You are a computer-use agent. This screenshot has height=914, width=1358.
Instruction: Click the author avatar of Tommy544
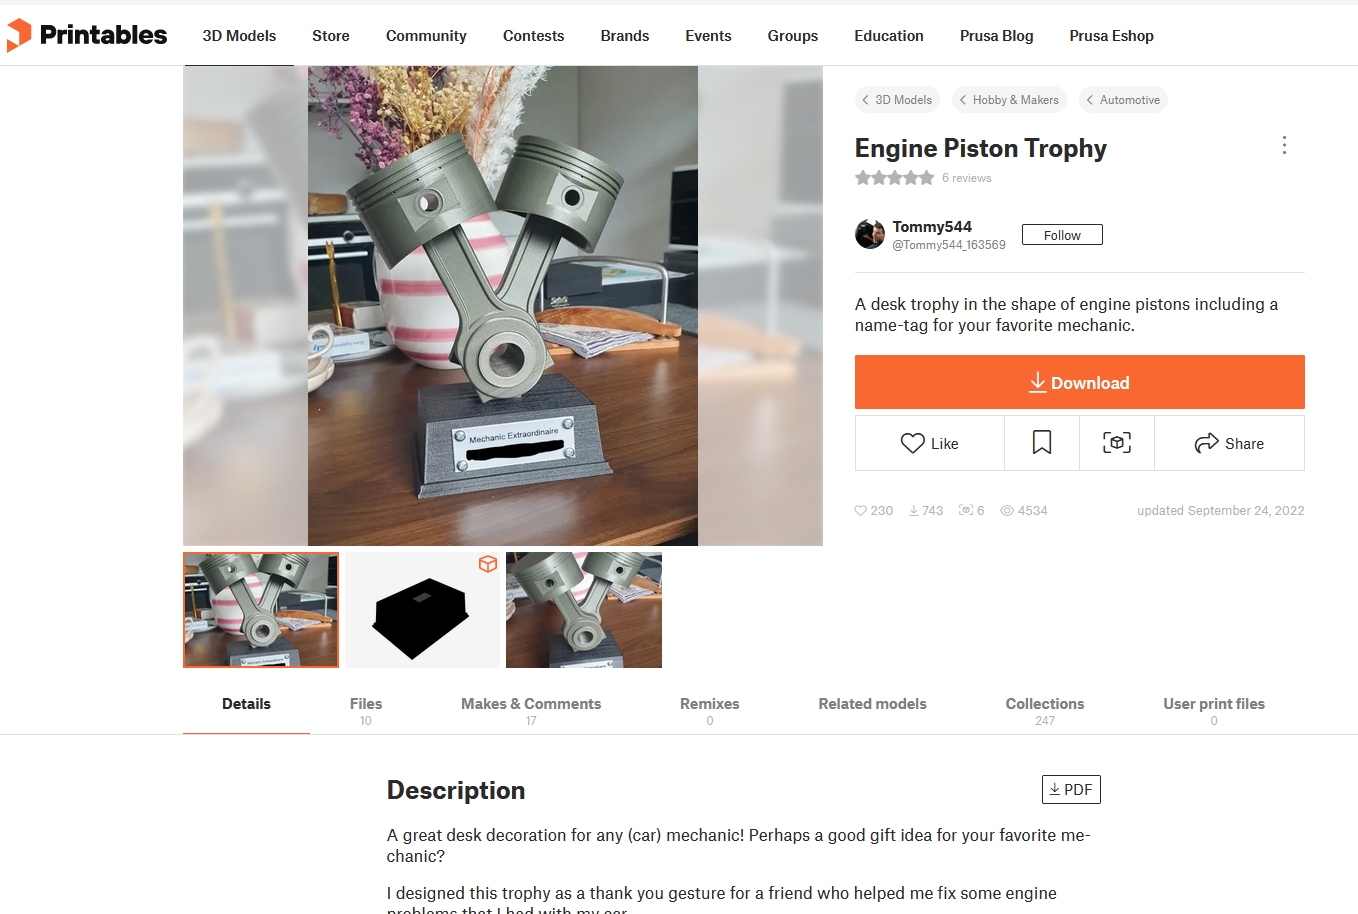pos(870,234)
